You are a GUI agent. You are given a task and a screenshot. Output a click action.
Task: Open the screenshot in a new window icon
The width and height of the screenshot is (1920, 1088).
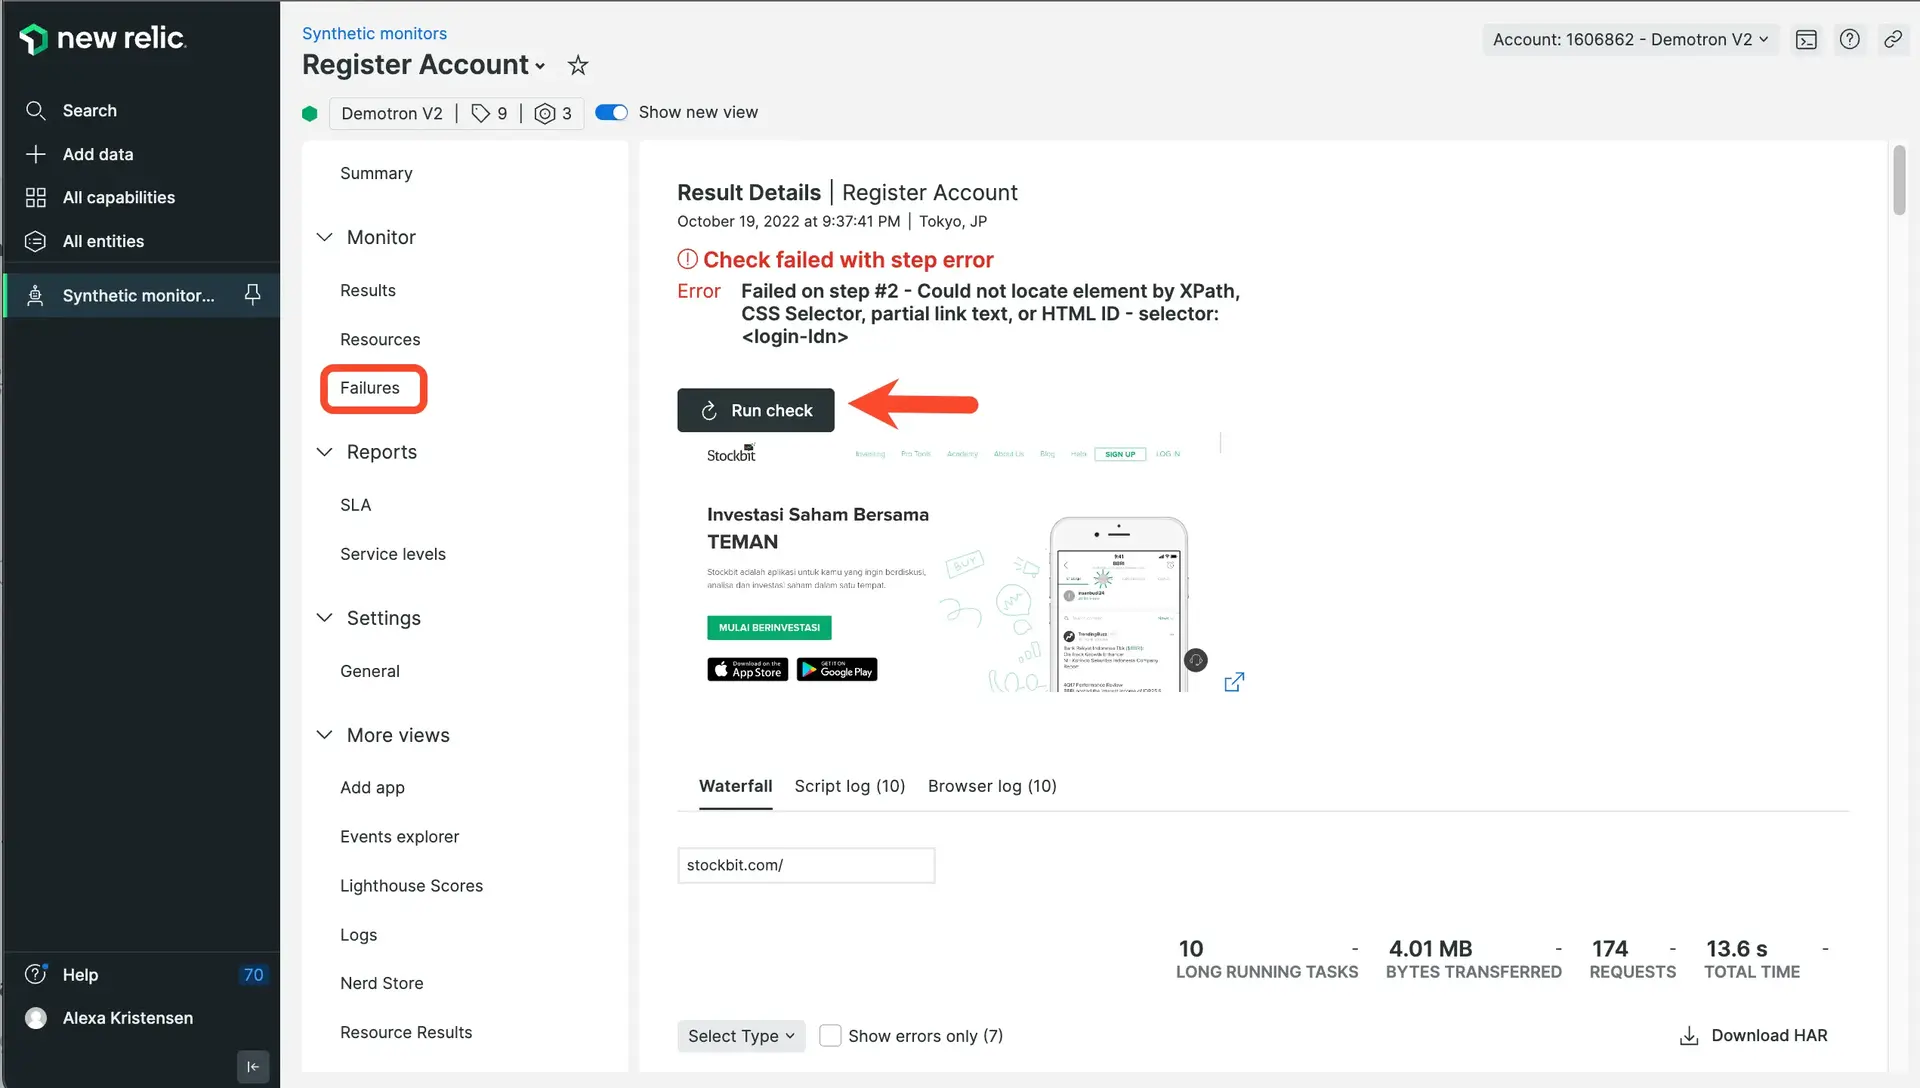tap(1234, 682)
